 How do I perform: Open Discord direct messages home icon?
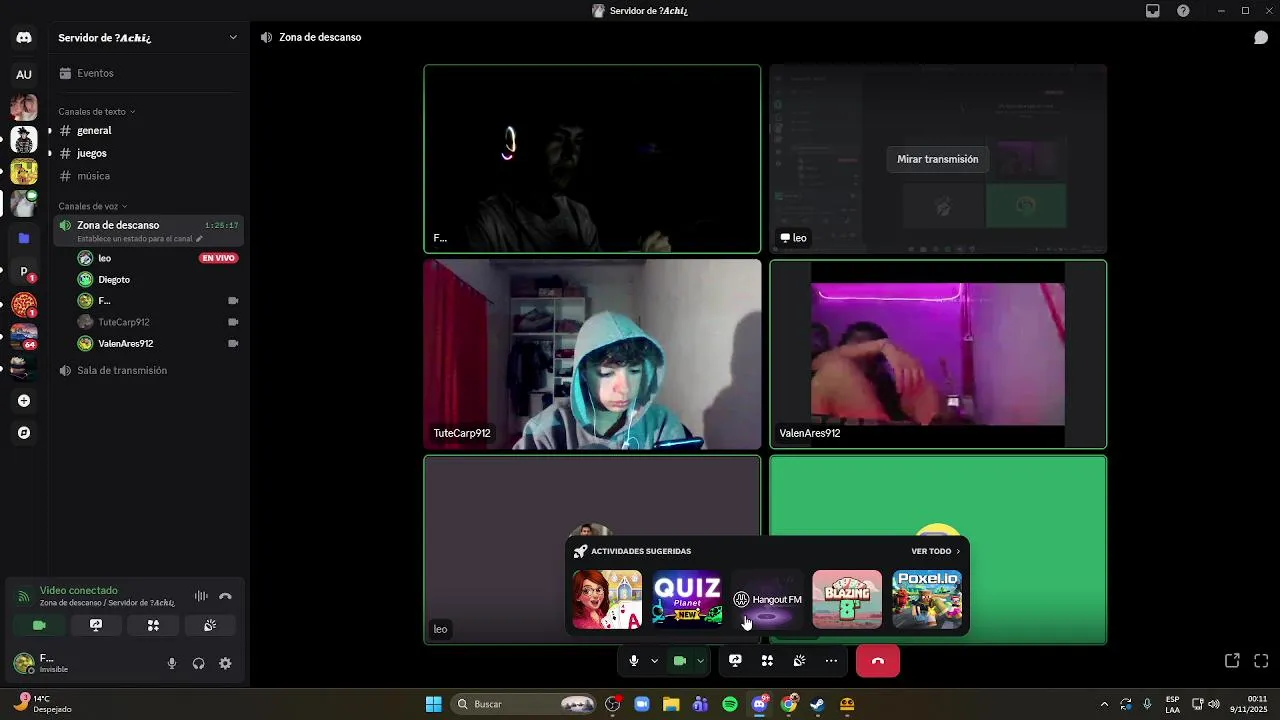pos(24,38)
